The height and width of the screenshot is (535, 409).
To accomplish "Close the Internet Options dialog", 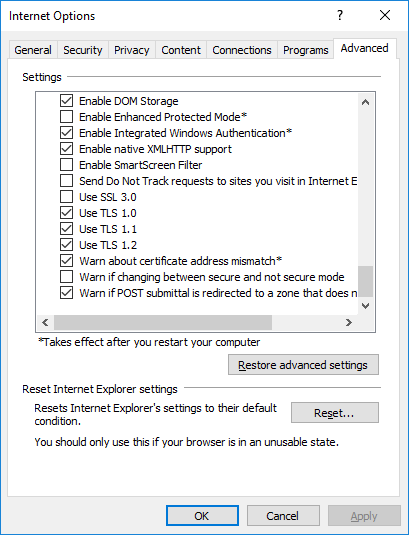I will [385, 15].
